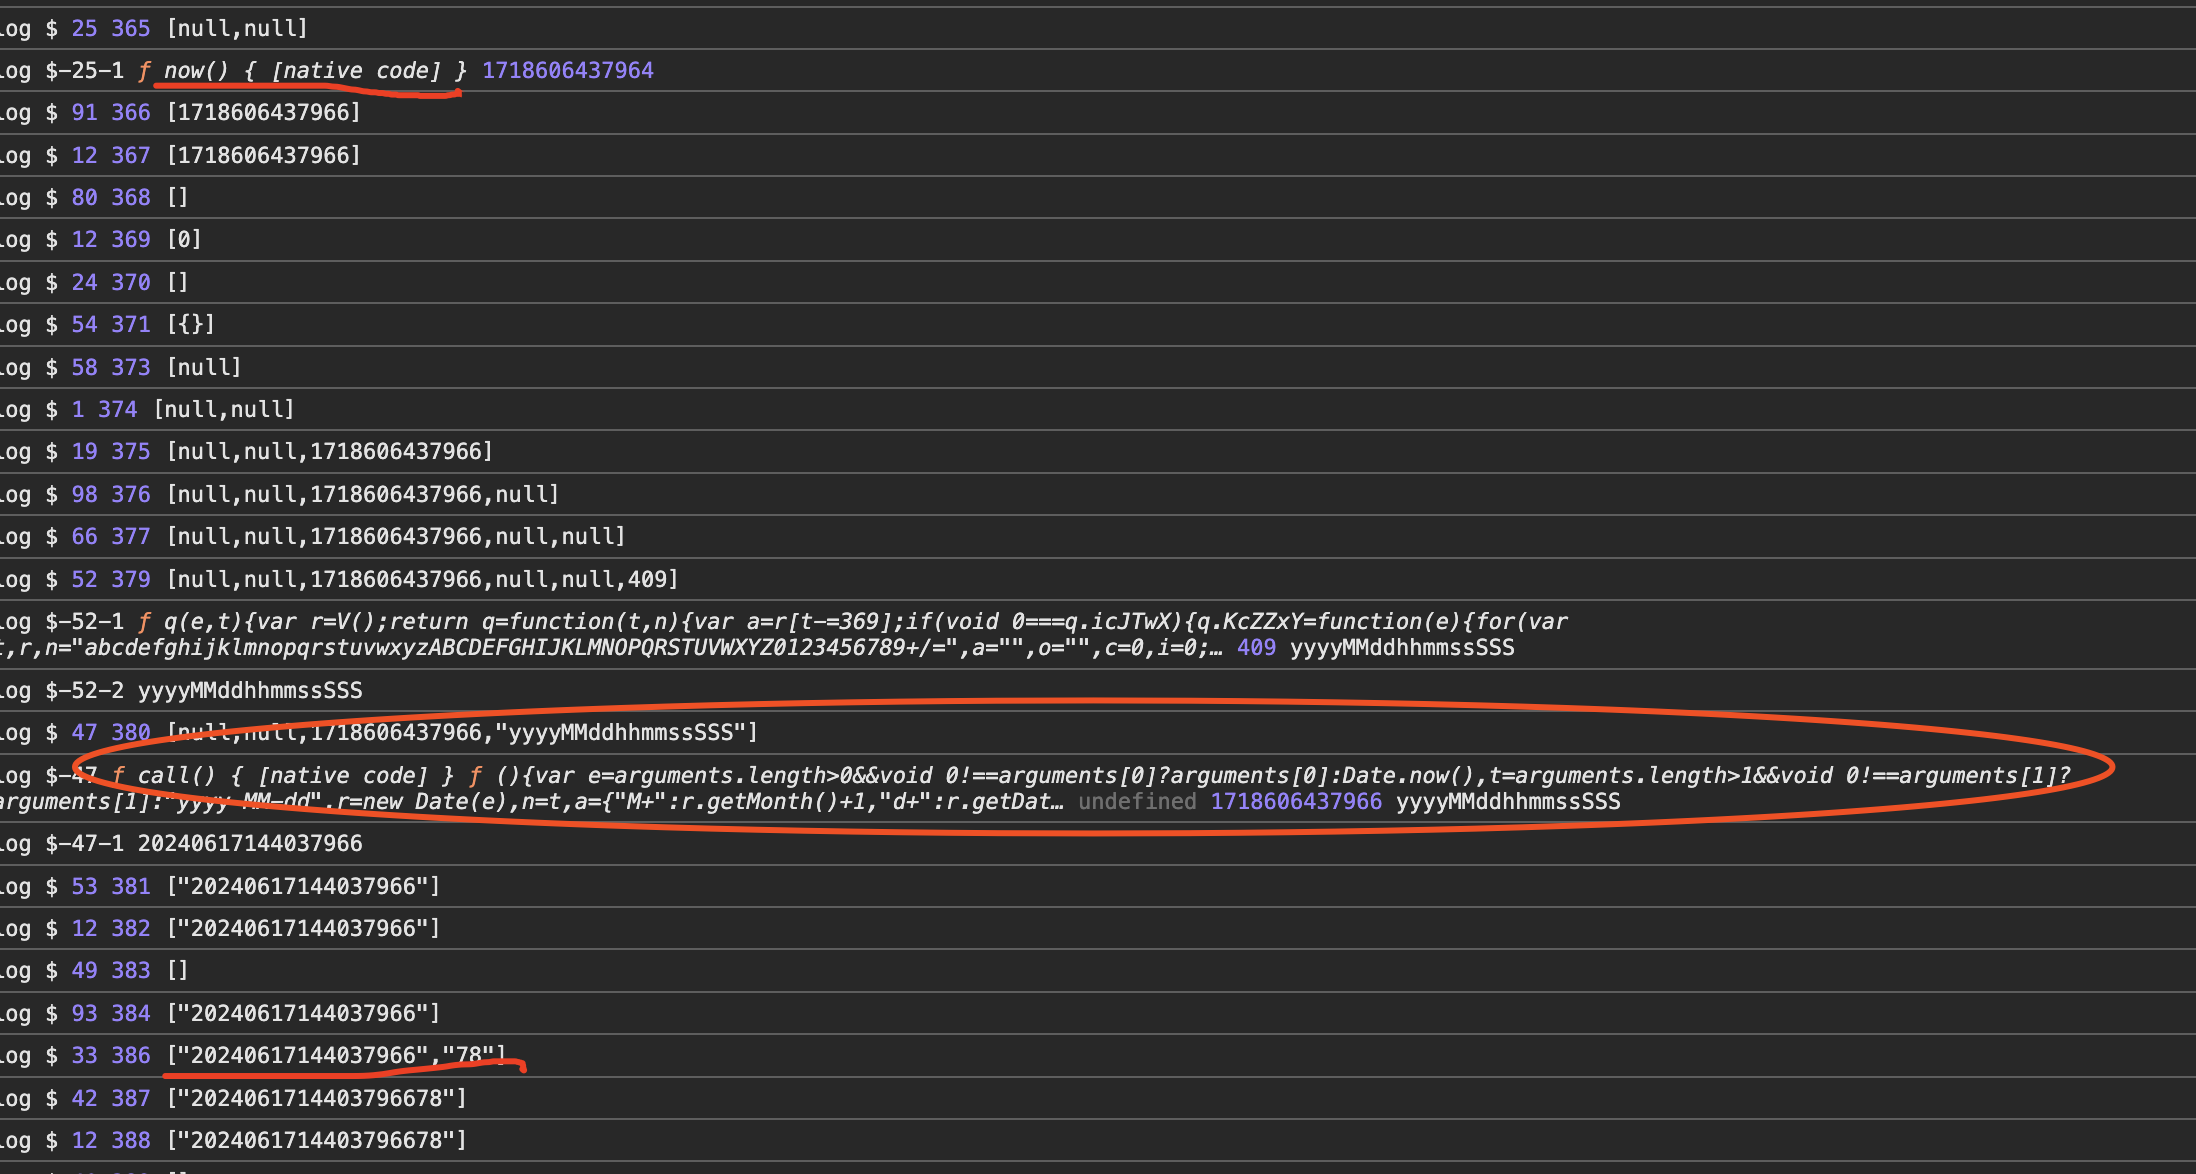Click the [{}] value in row 371
The image size is (2196, 1174).
(191, 325)
